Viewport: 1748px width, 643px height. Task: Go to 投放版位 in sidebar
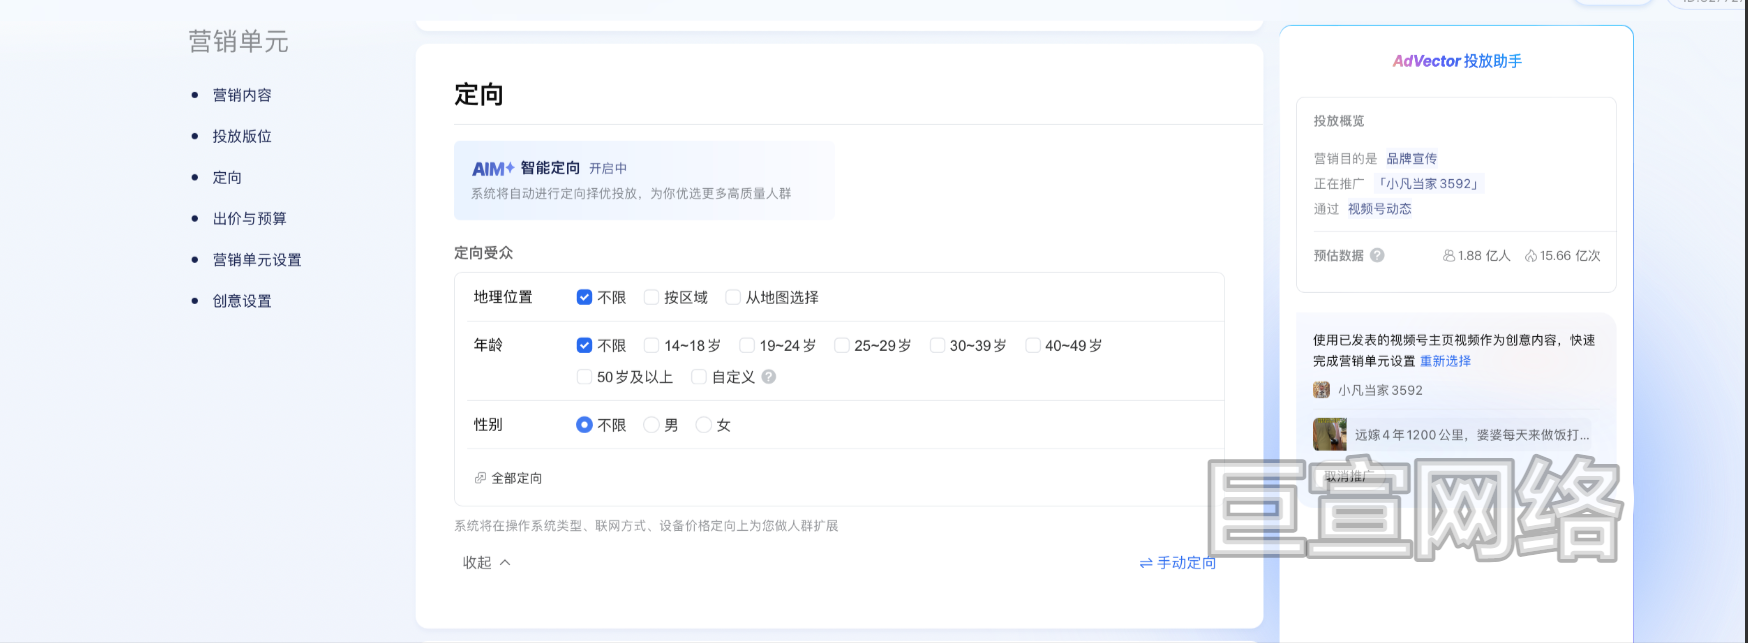[x=242, y=136]
